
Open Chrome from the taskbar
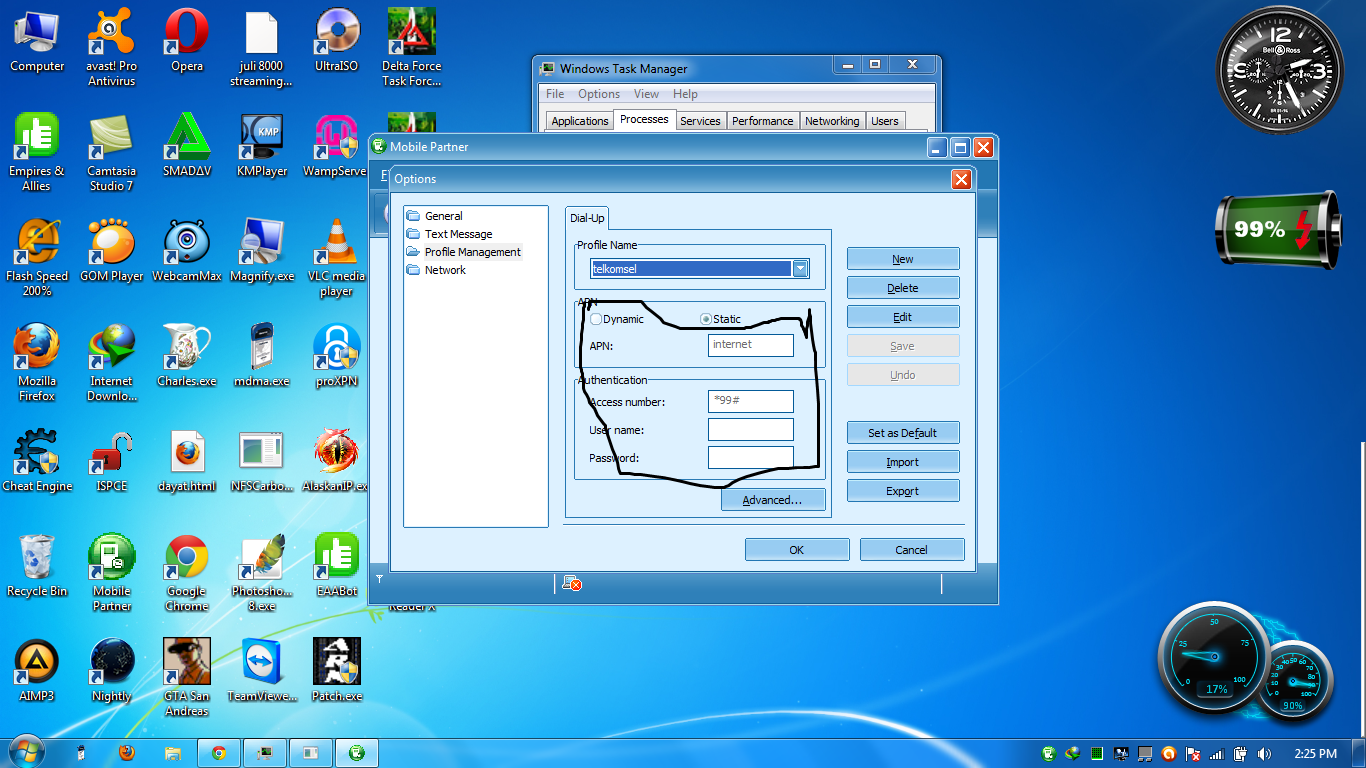(x=219, y=753)
